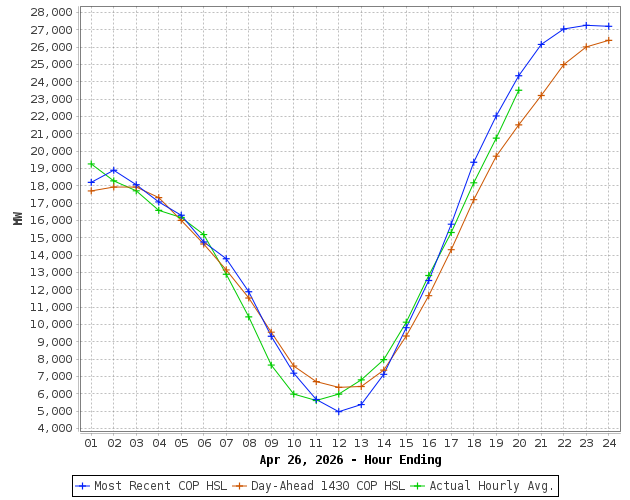Select the "Day-Ahead 1430 COP HSL" legend label
The image size is (630, 500).
[x=327, y=486]
